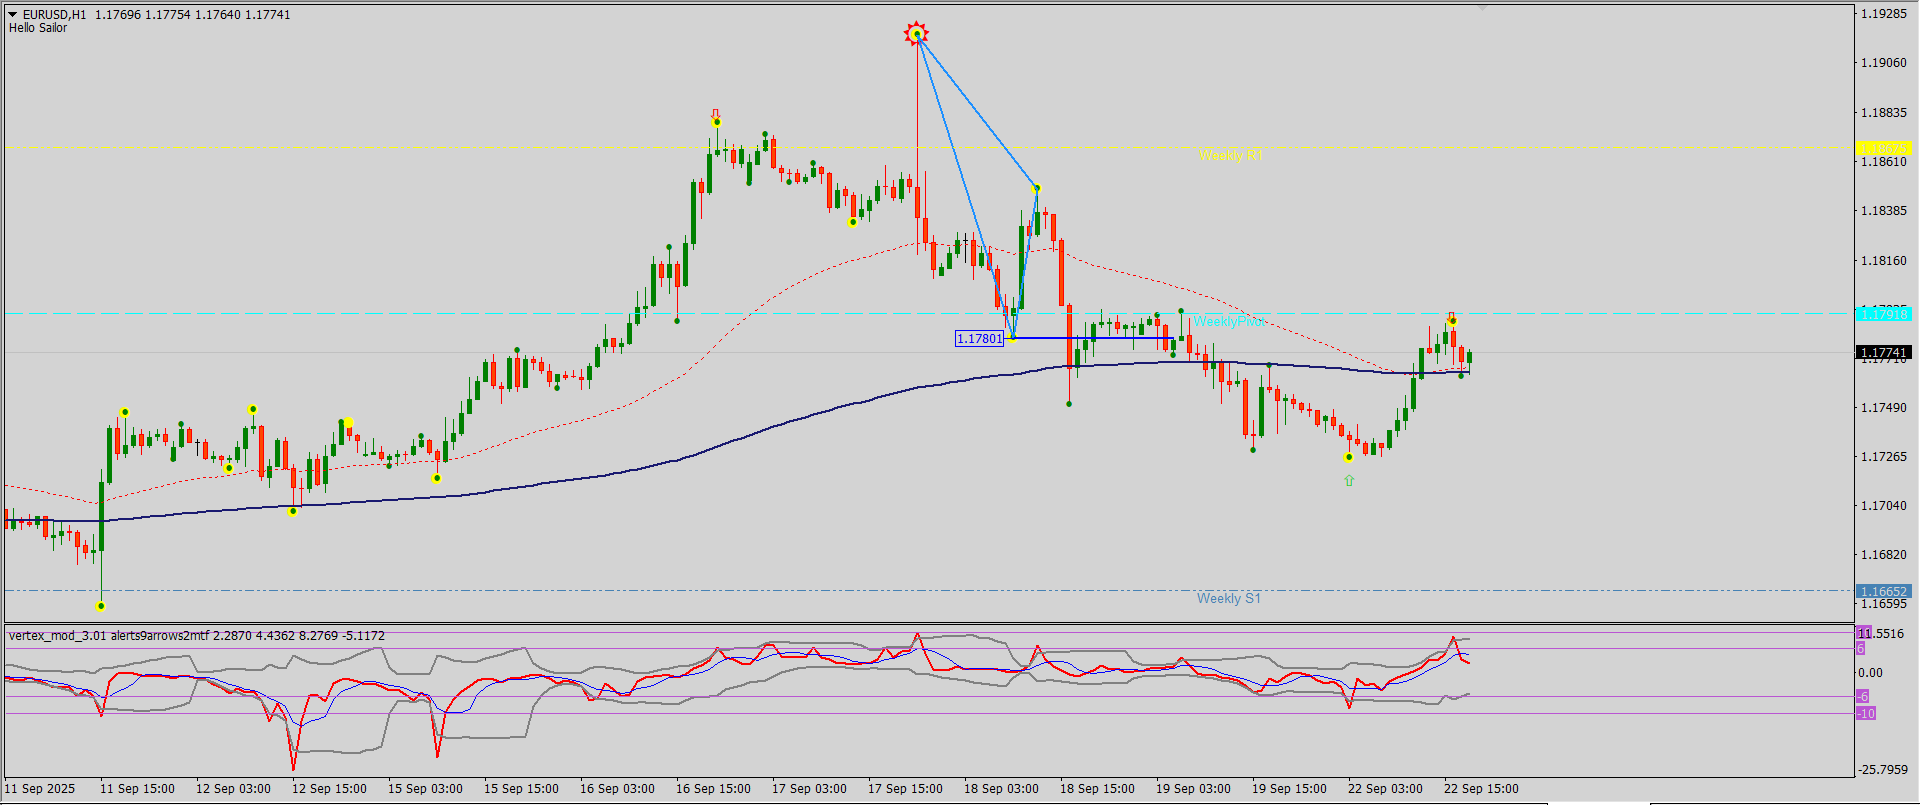This screenshot has width=1920, height=805.
Task: Click the 1.17040 price axis label
Action: [x=1884, y=506]
